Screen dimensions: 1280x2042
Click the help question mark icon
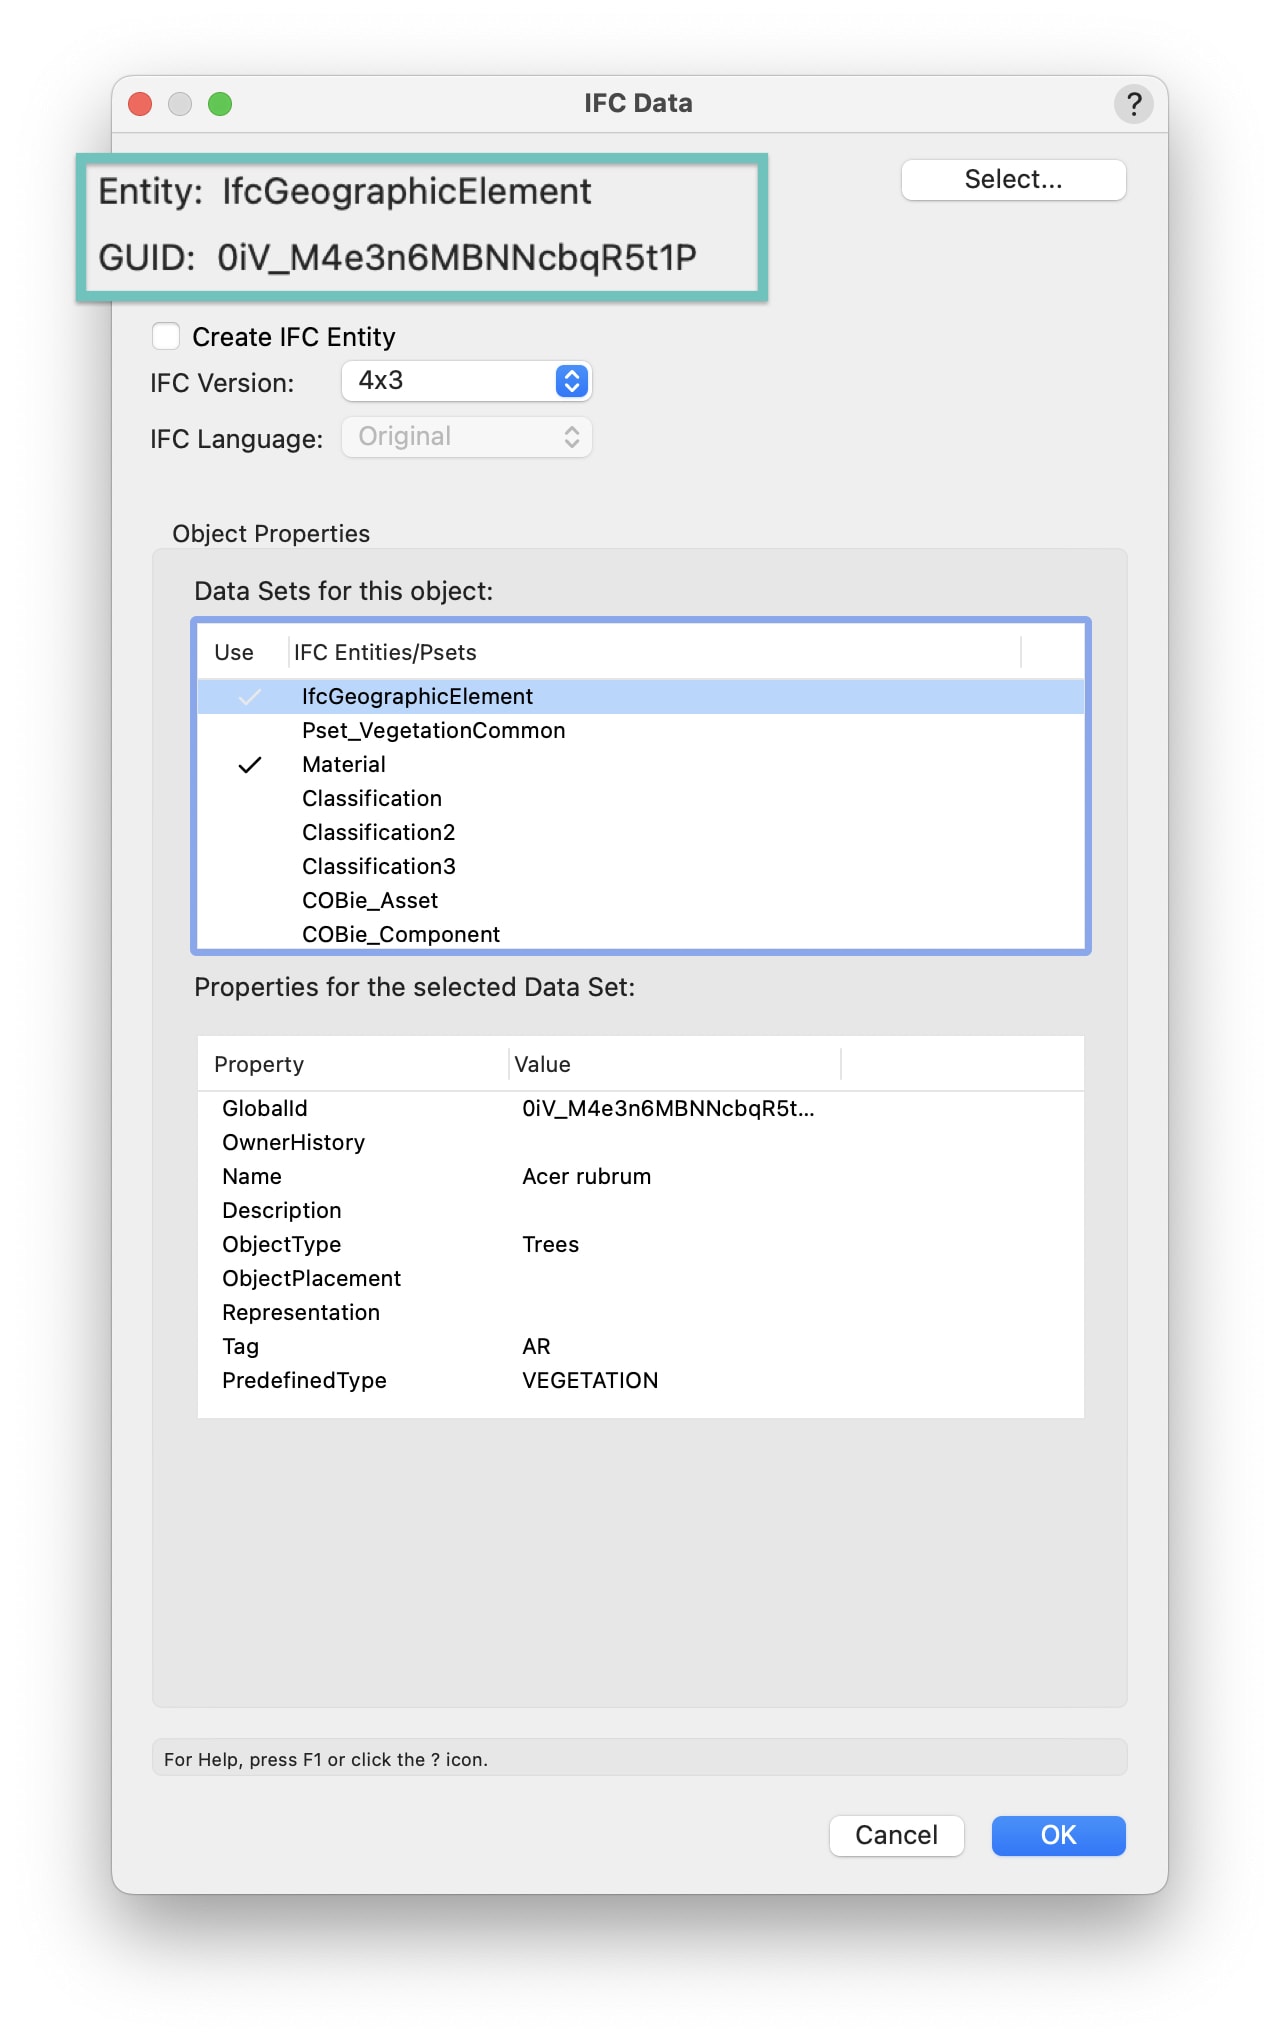pos(1133,104)
